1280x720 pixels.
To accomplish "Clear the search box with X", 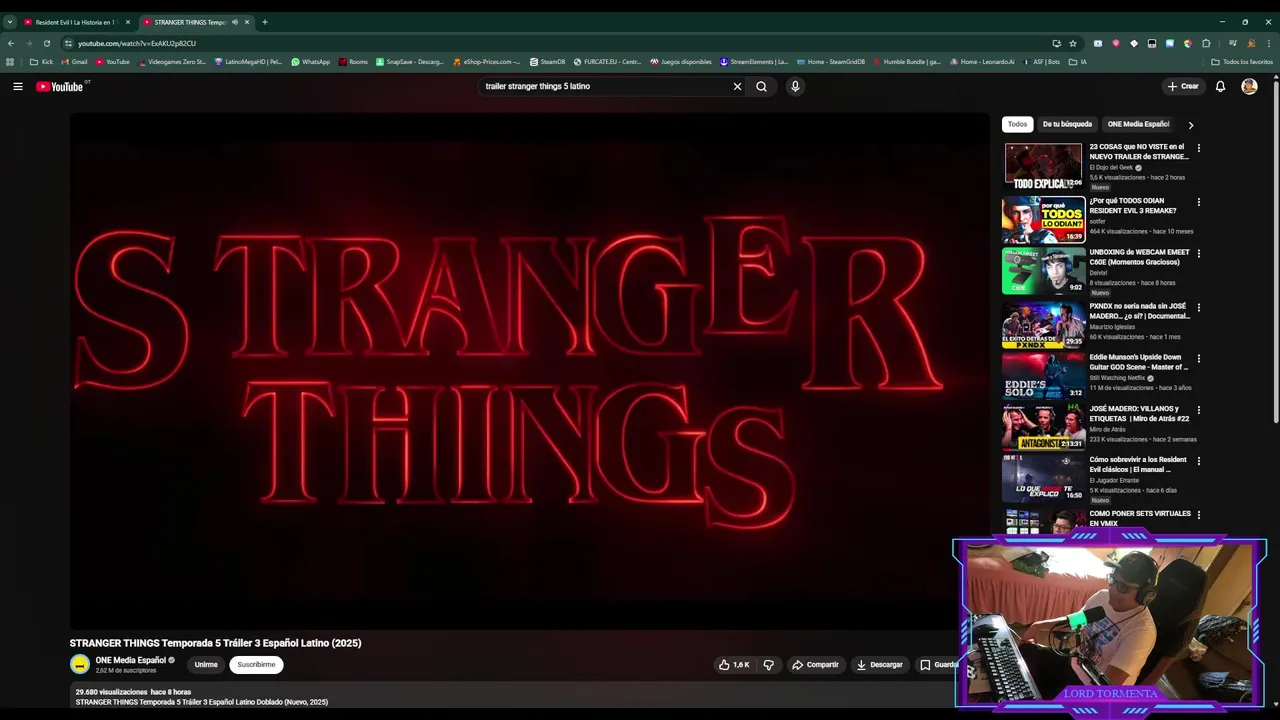I will pos(737,86).
